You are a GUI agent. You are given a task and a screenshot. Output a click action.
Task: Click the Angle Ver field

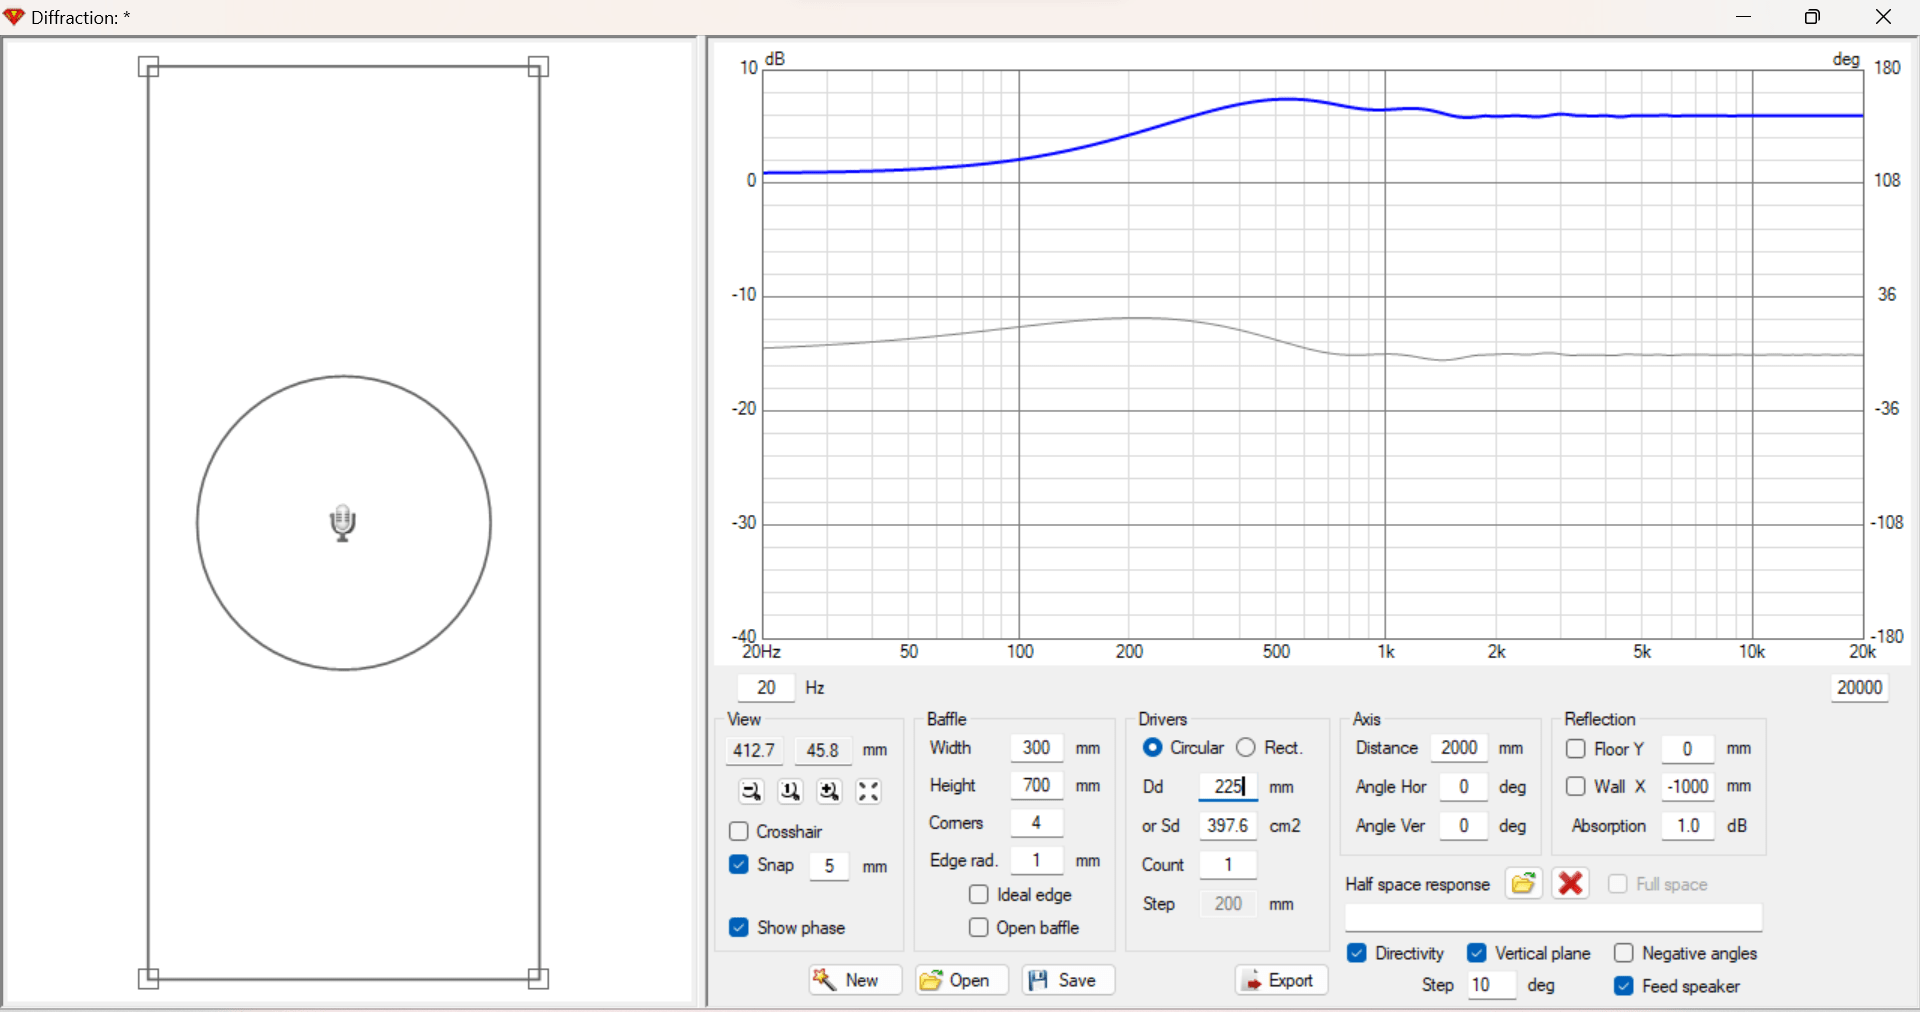(x=1464, y=826)
